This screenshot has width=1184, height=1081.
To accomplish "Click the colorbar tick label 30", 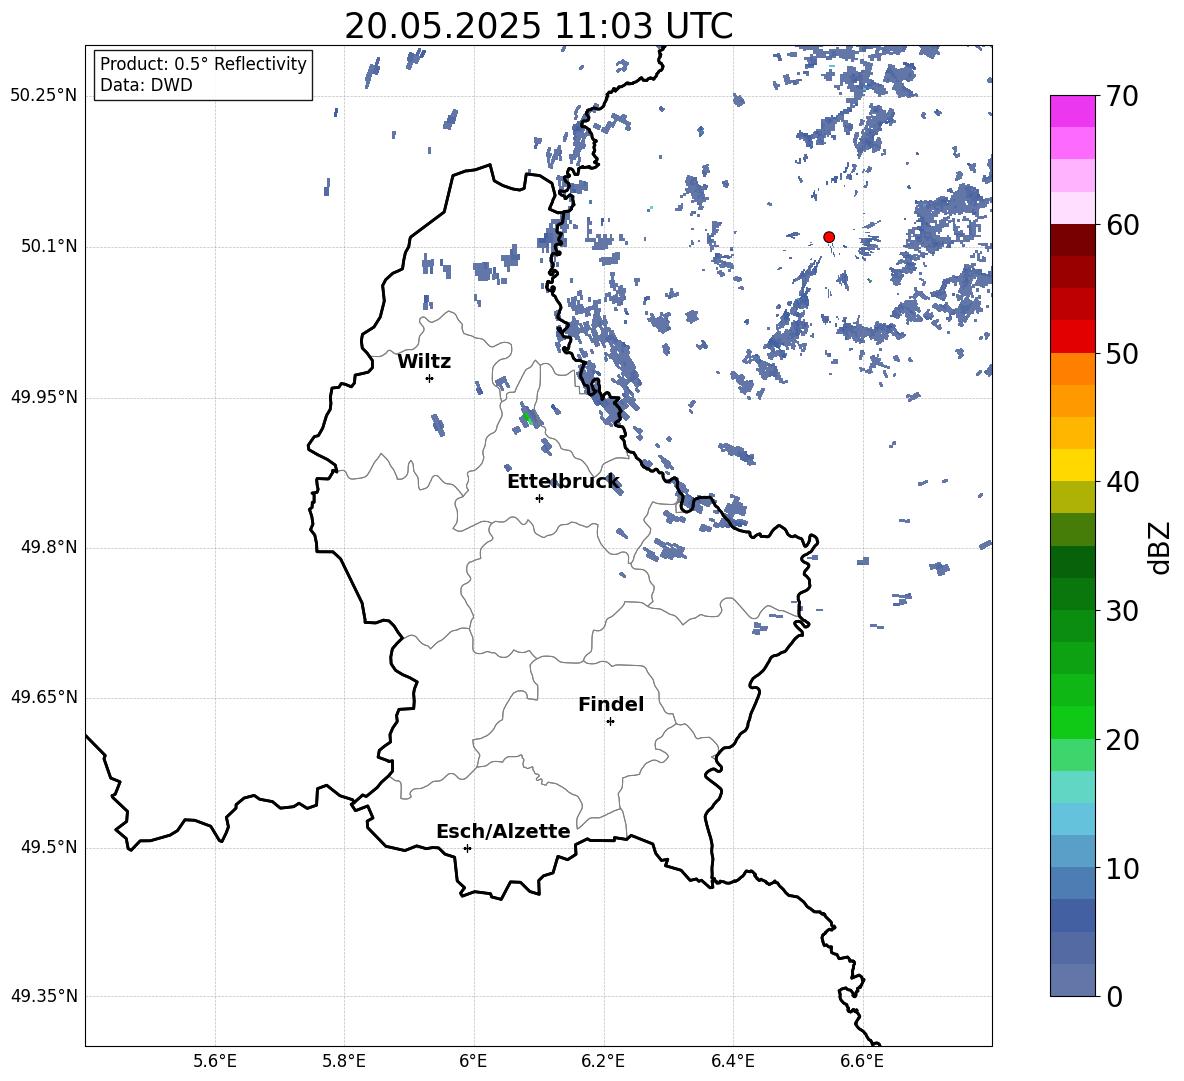I will (1122, 611).
